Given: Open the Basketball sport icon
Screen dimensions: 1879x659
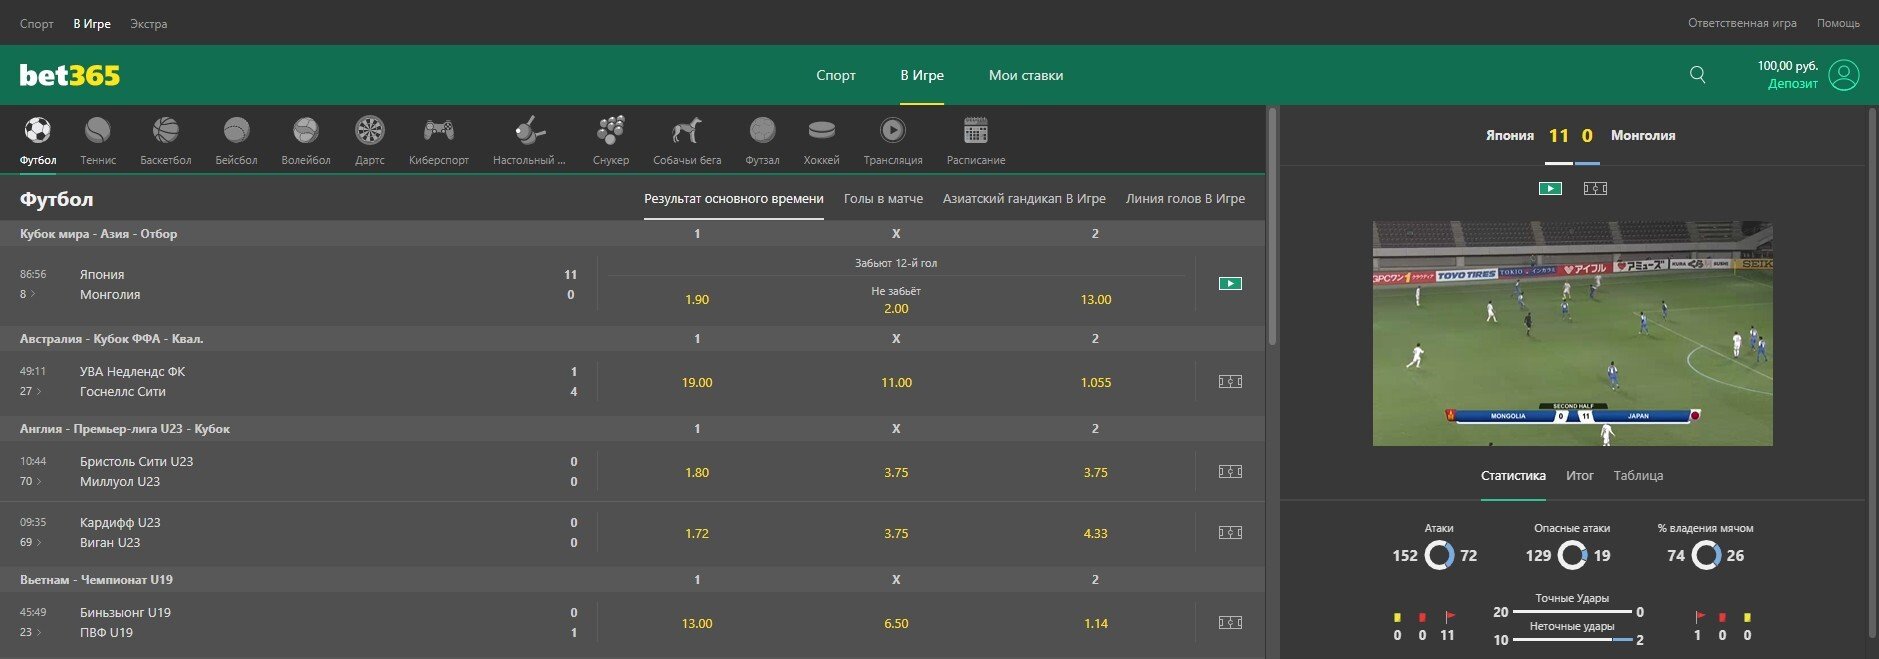Looking at the screenshot, I should point(165,131).
